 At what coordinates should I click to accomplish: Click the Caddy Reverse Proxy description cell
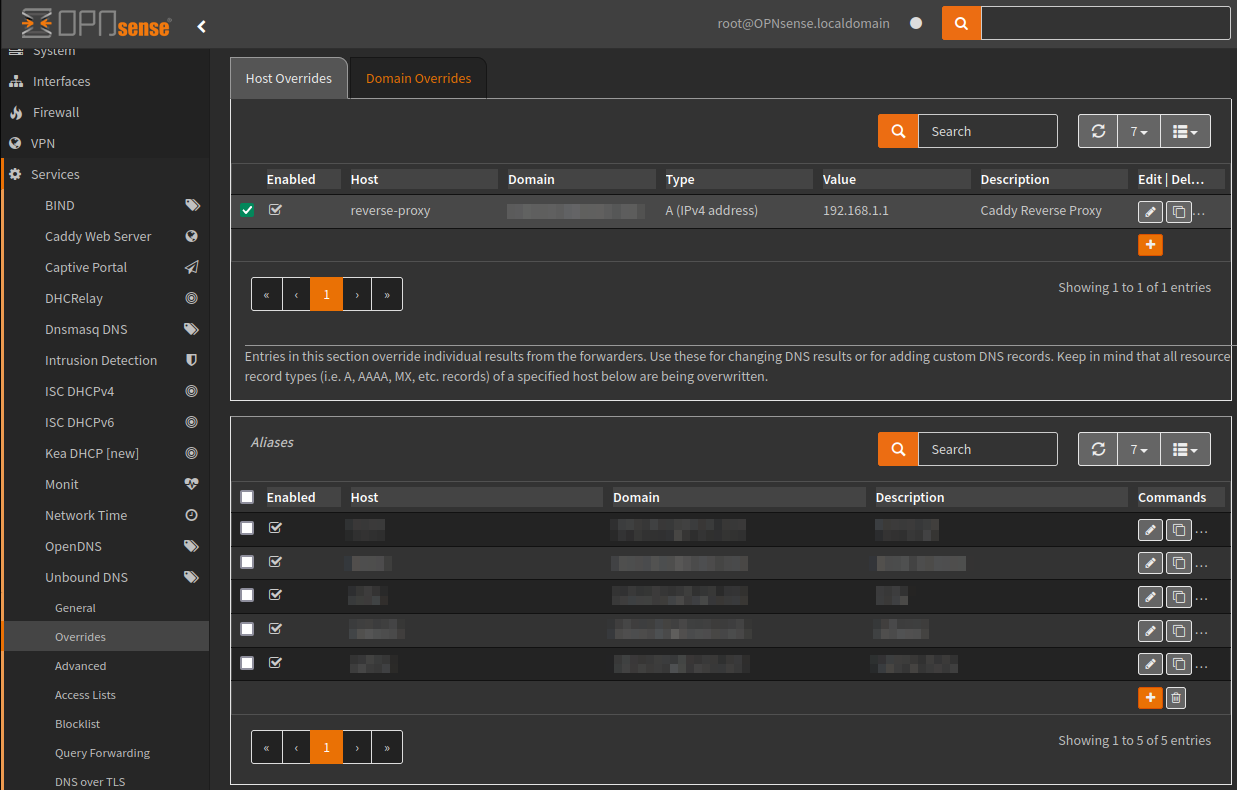click(x=1041, y=210)
